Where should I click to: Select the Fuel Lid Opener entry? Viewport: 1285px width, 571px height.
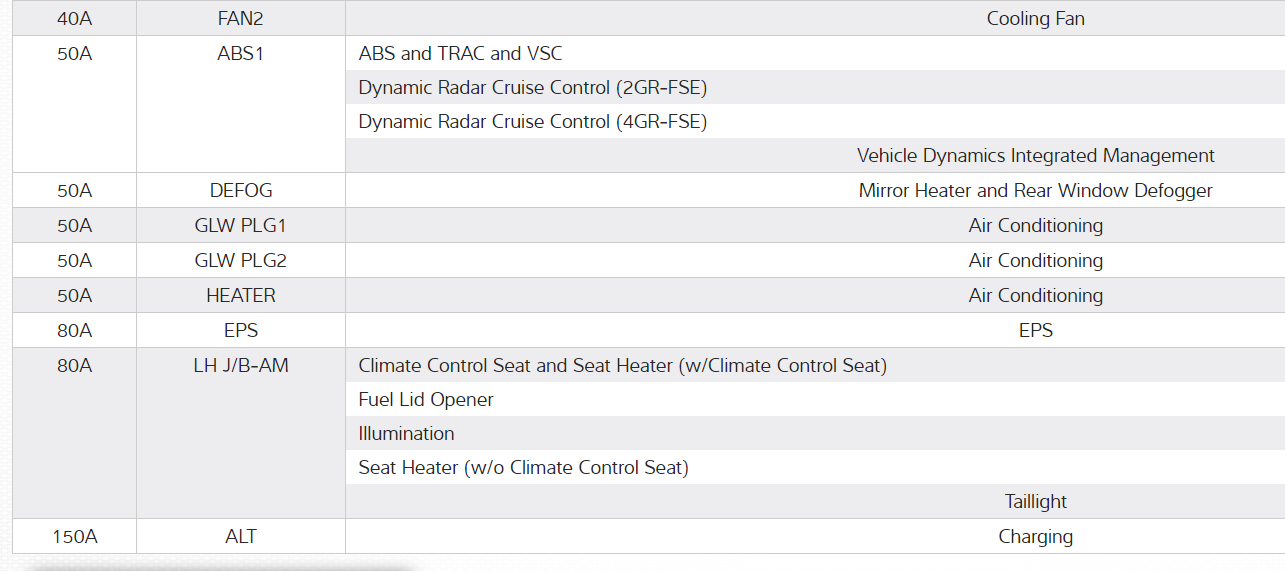click(426, 399)
